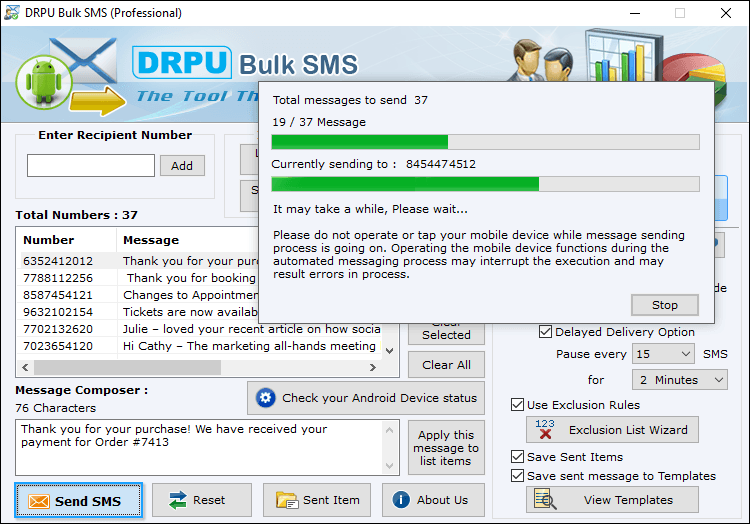Click 'Currently sending to : 8454474512' text
The height and width of the screenshot is (524, 750).
pos(374,164)
